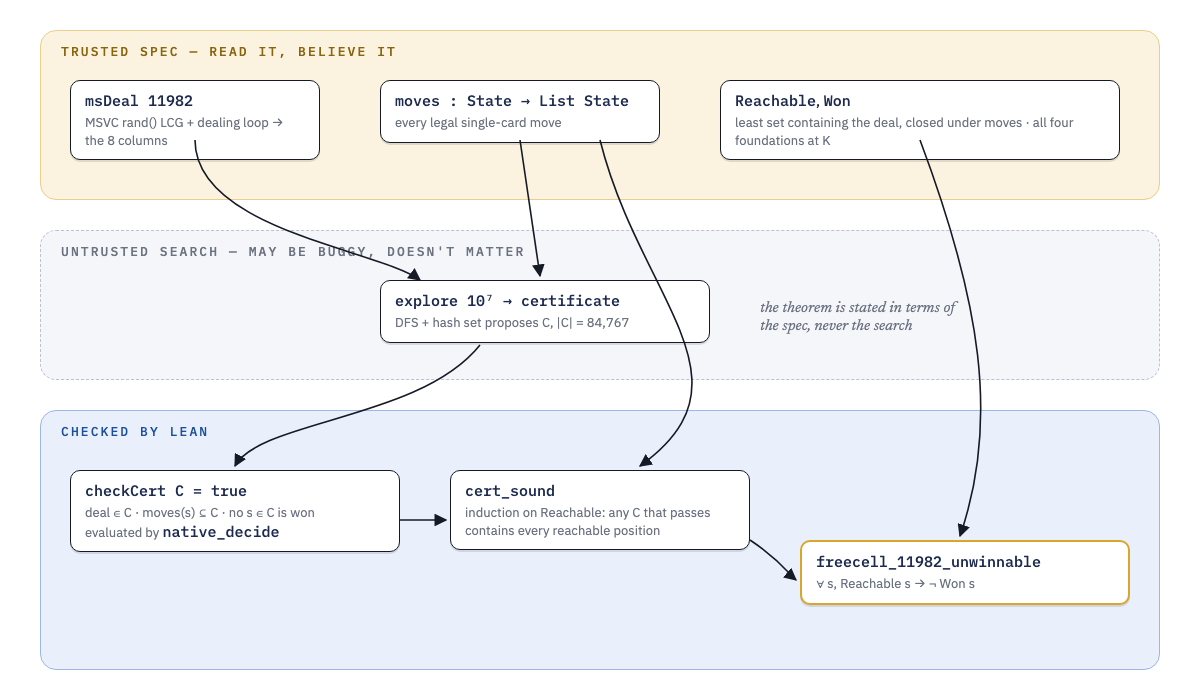The image size is (1200, 700).
Task: Select the msDeal 11982 node
Action: 195,120
